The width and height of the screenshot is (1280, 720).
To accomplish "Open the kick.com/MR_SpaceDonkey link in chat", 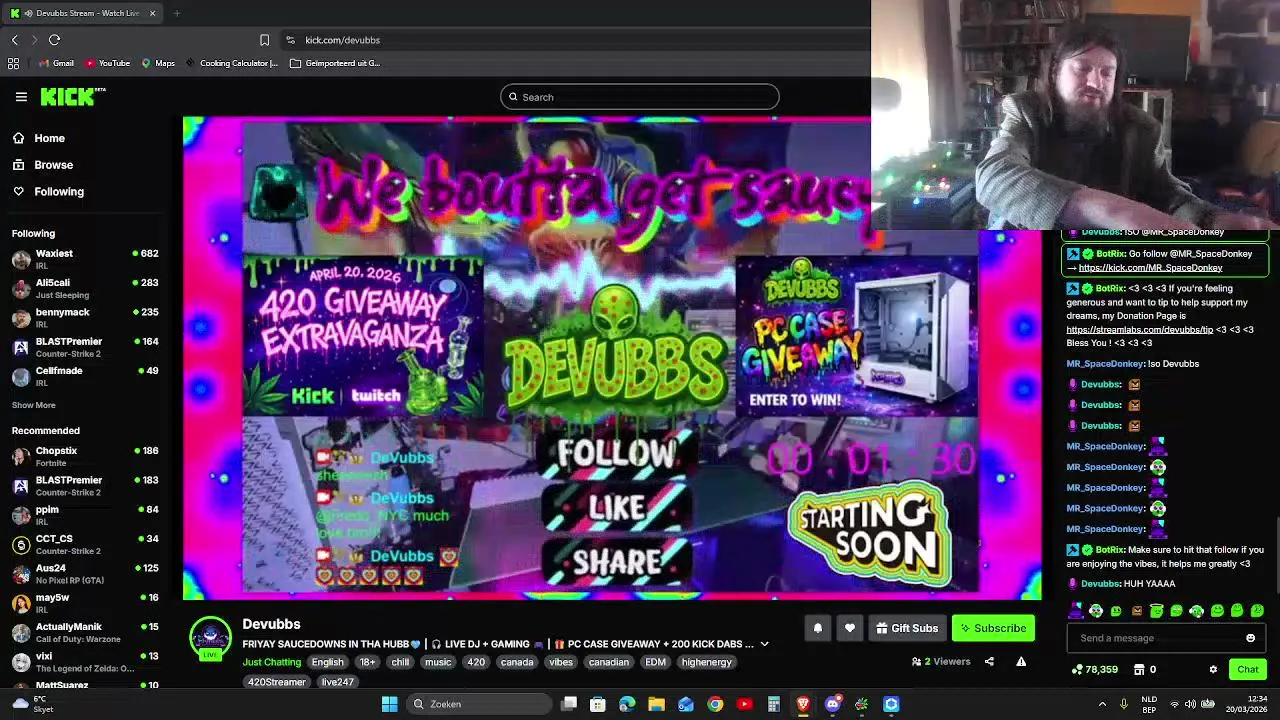I will (x=1150, y=268).
